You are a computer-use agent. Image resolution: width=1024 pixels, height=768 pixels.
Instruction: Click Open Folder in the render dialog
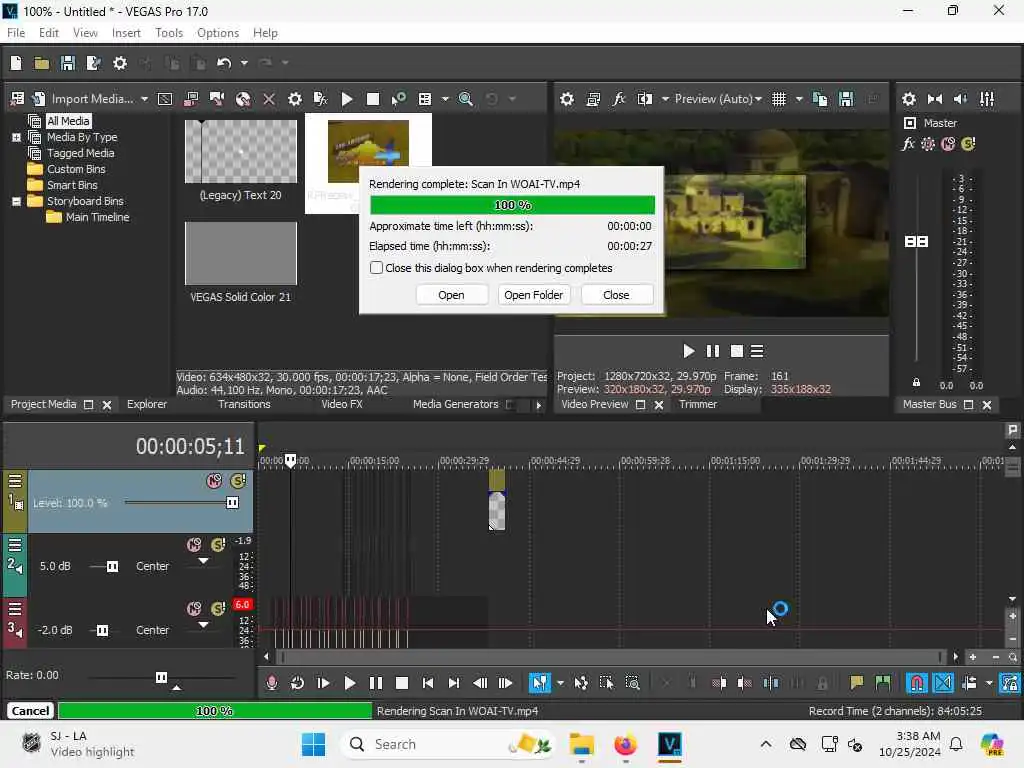point(533,295)
